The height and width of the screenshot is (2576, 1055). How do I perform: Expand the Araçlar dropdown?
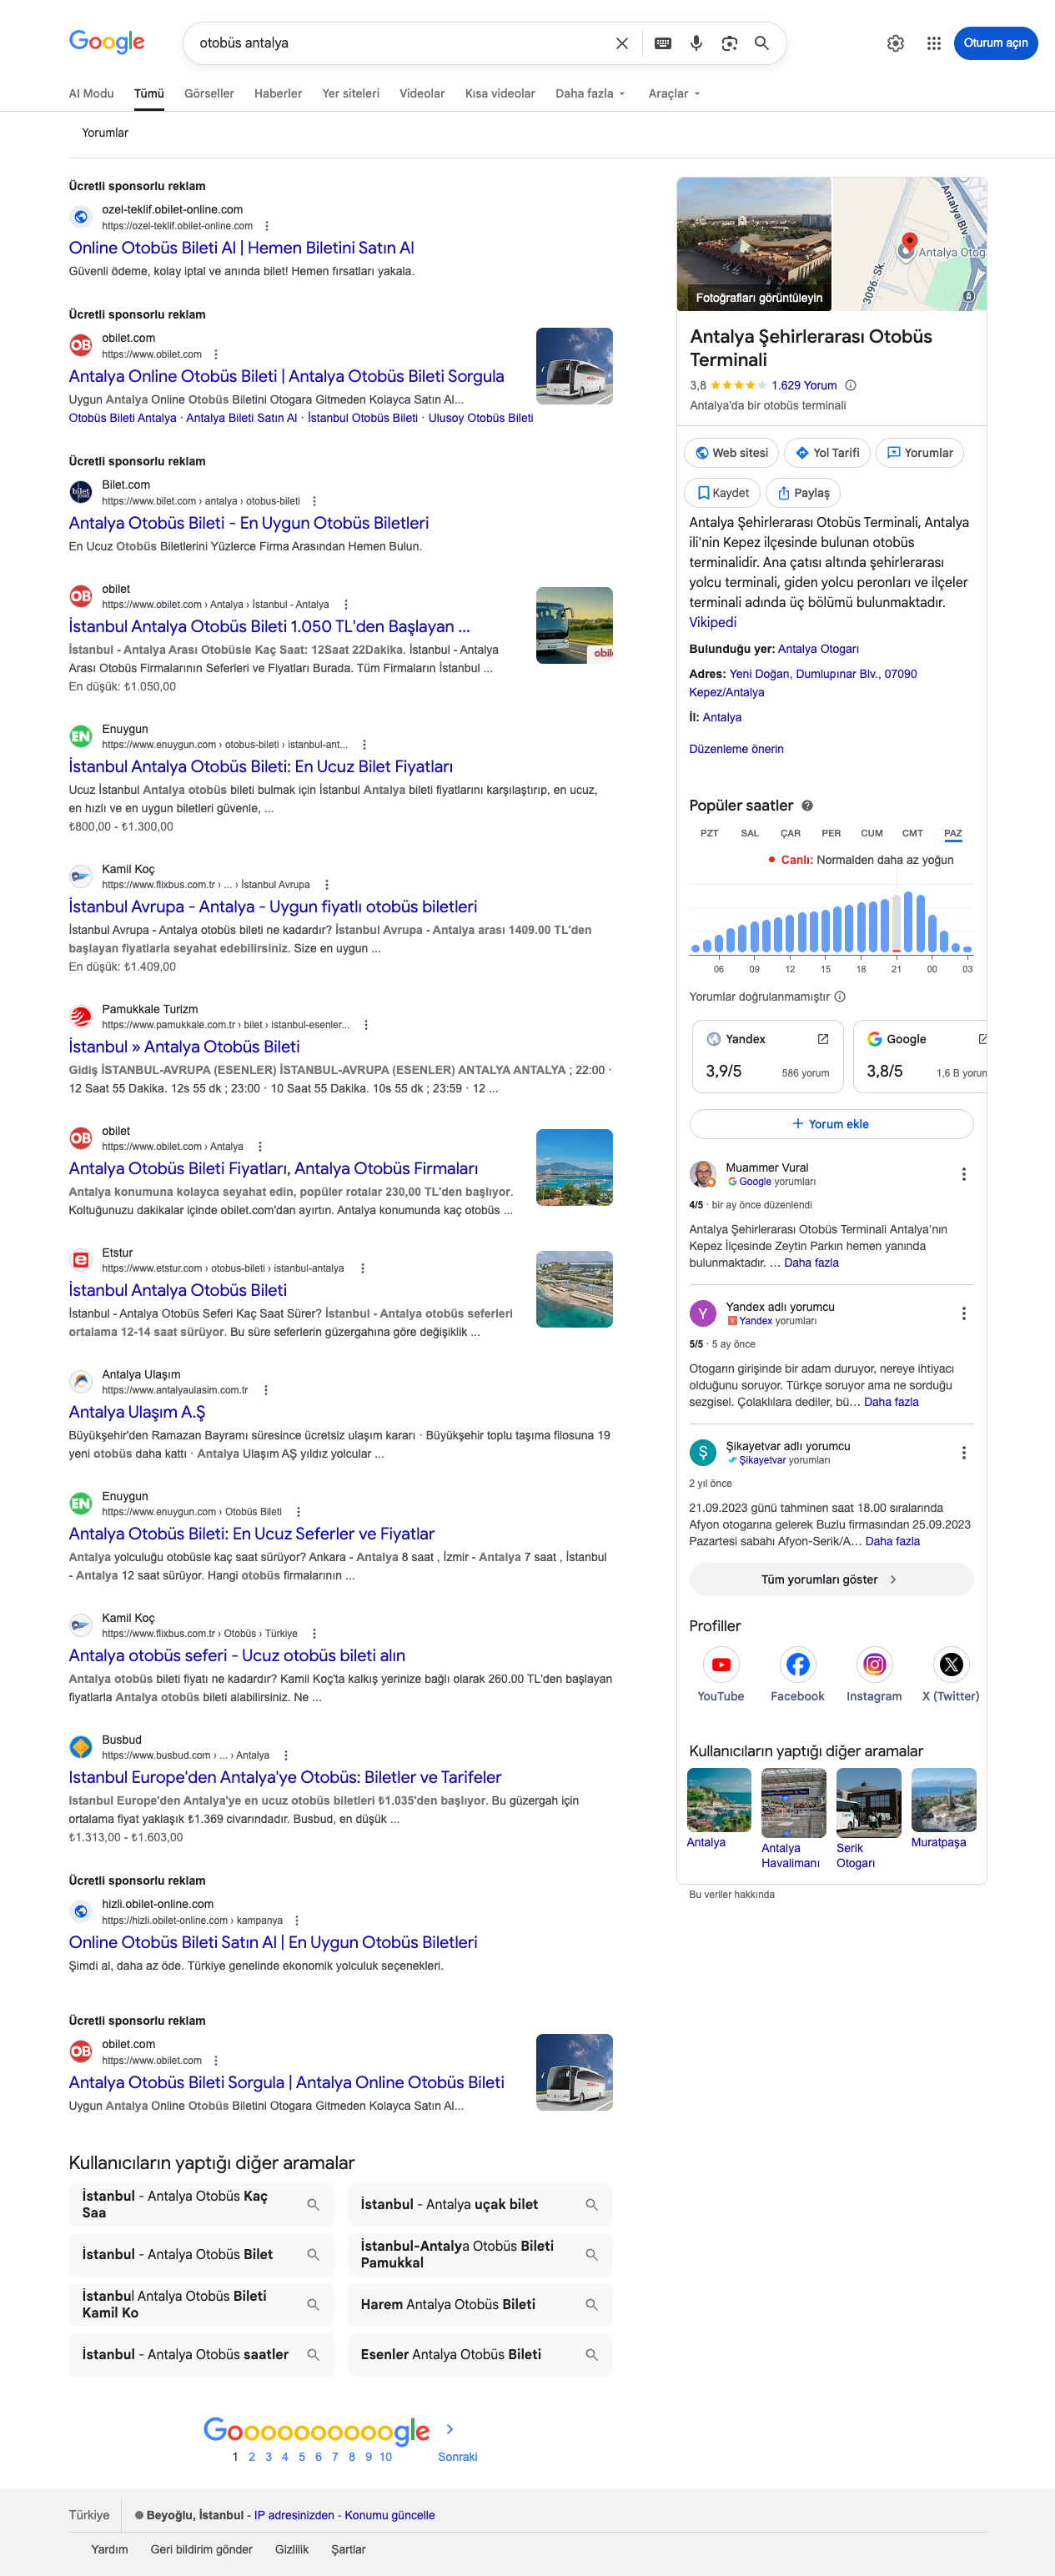(x=674, y=93)
